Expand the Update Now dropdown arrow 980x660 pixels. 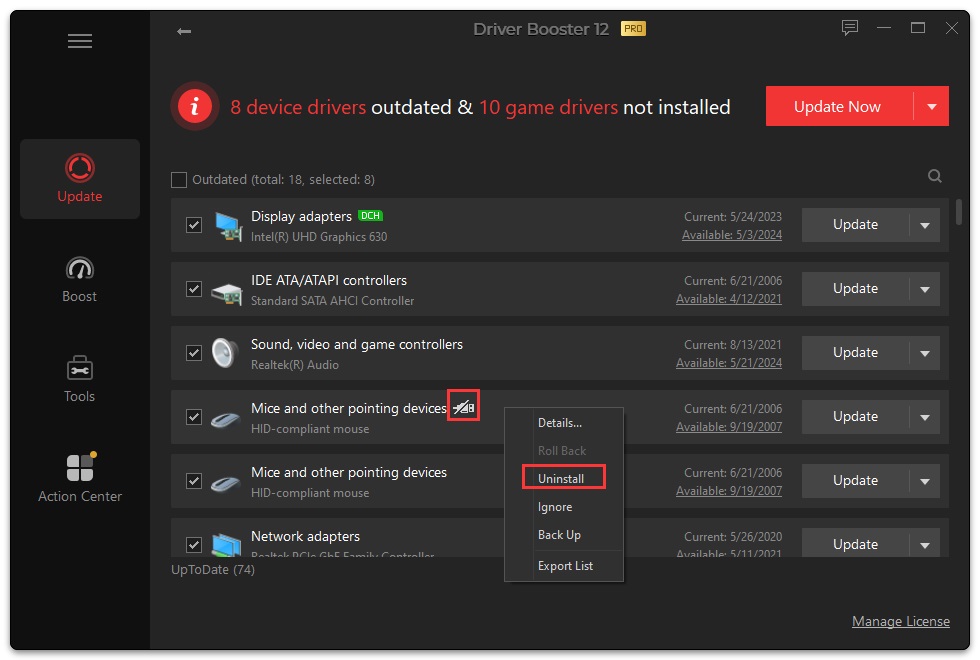point(932,106)
